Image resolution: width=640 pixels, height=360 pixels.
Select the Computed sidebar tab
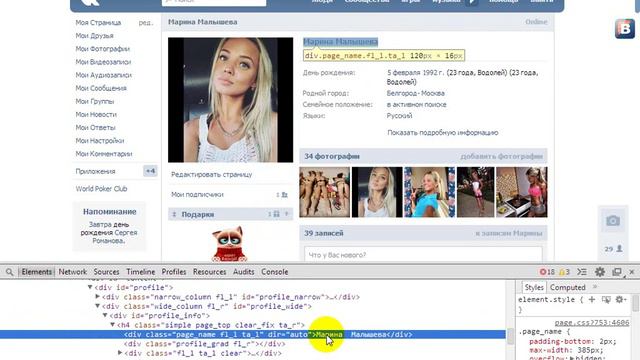567,287
